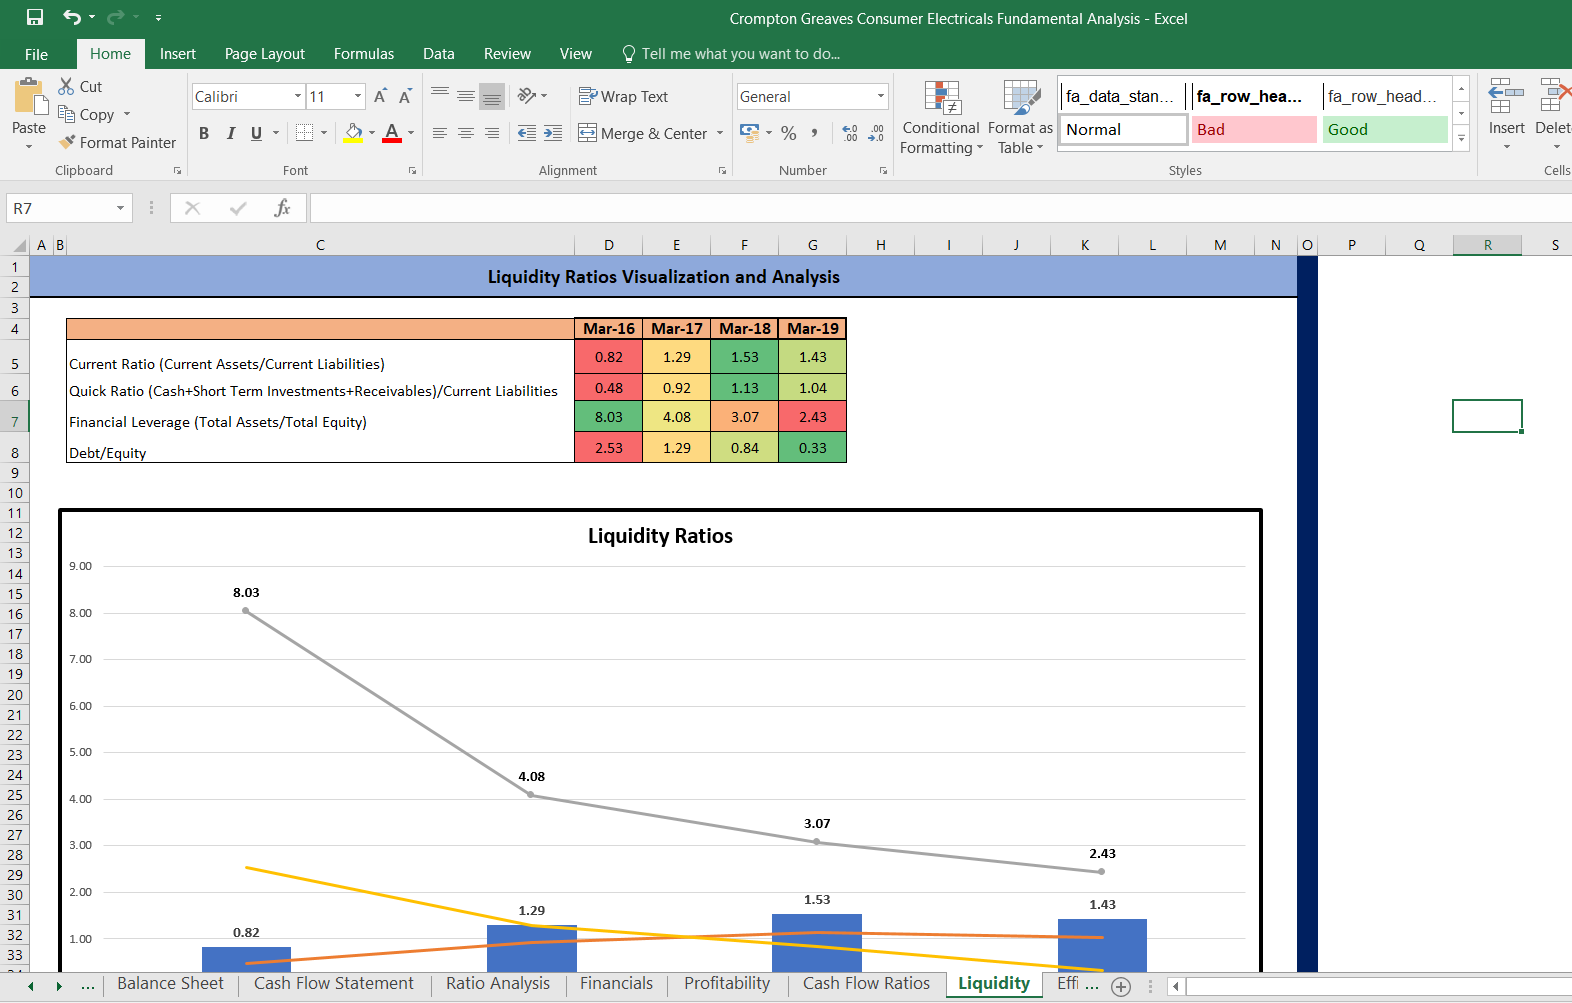Open the font size dropdown
Screen dimensions: 1572x1003
tap(358, 96)
